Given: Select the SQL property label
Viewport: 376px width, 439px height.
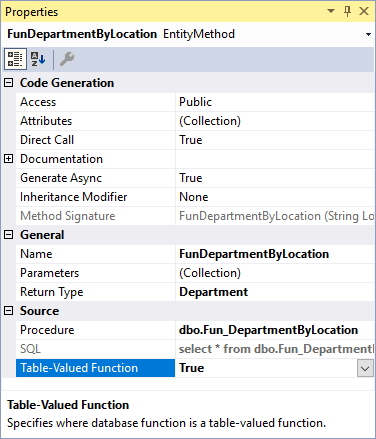Looking at the screenshot, I should 30,349.
